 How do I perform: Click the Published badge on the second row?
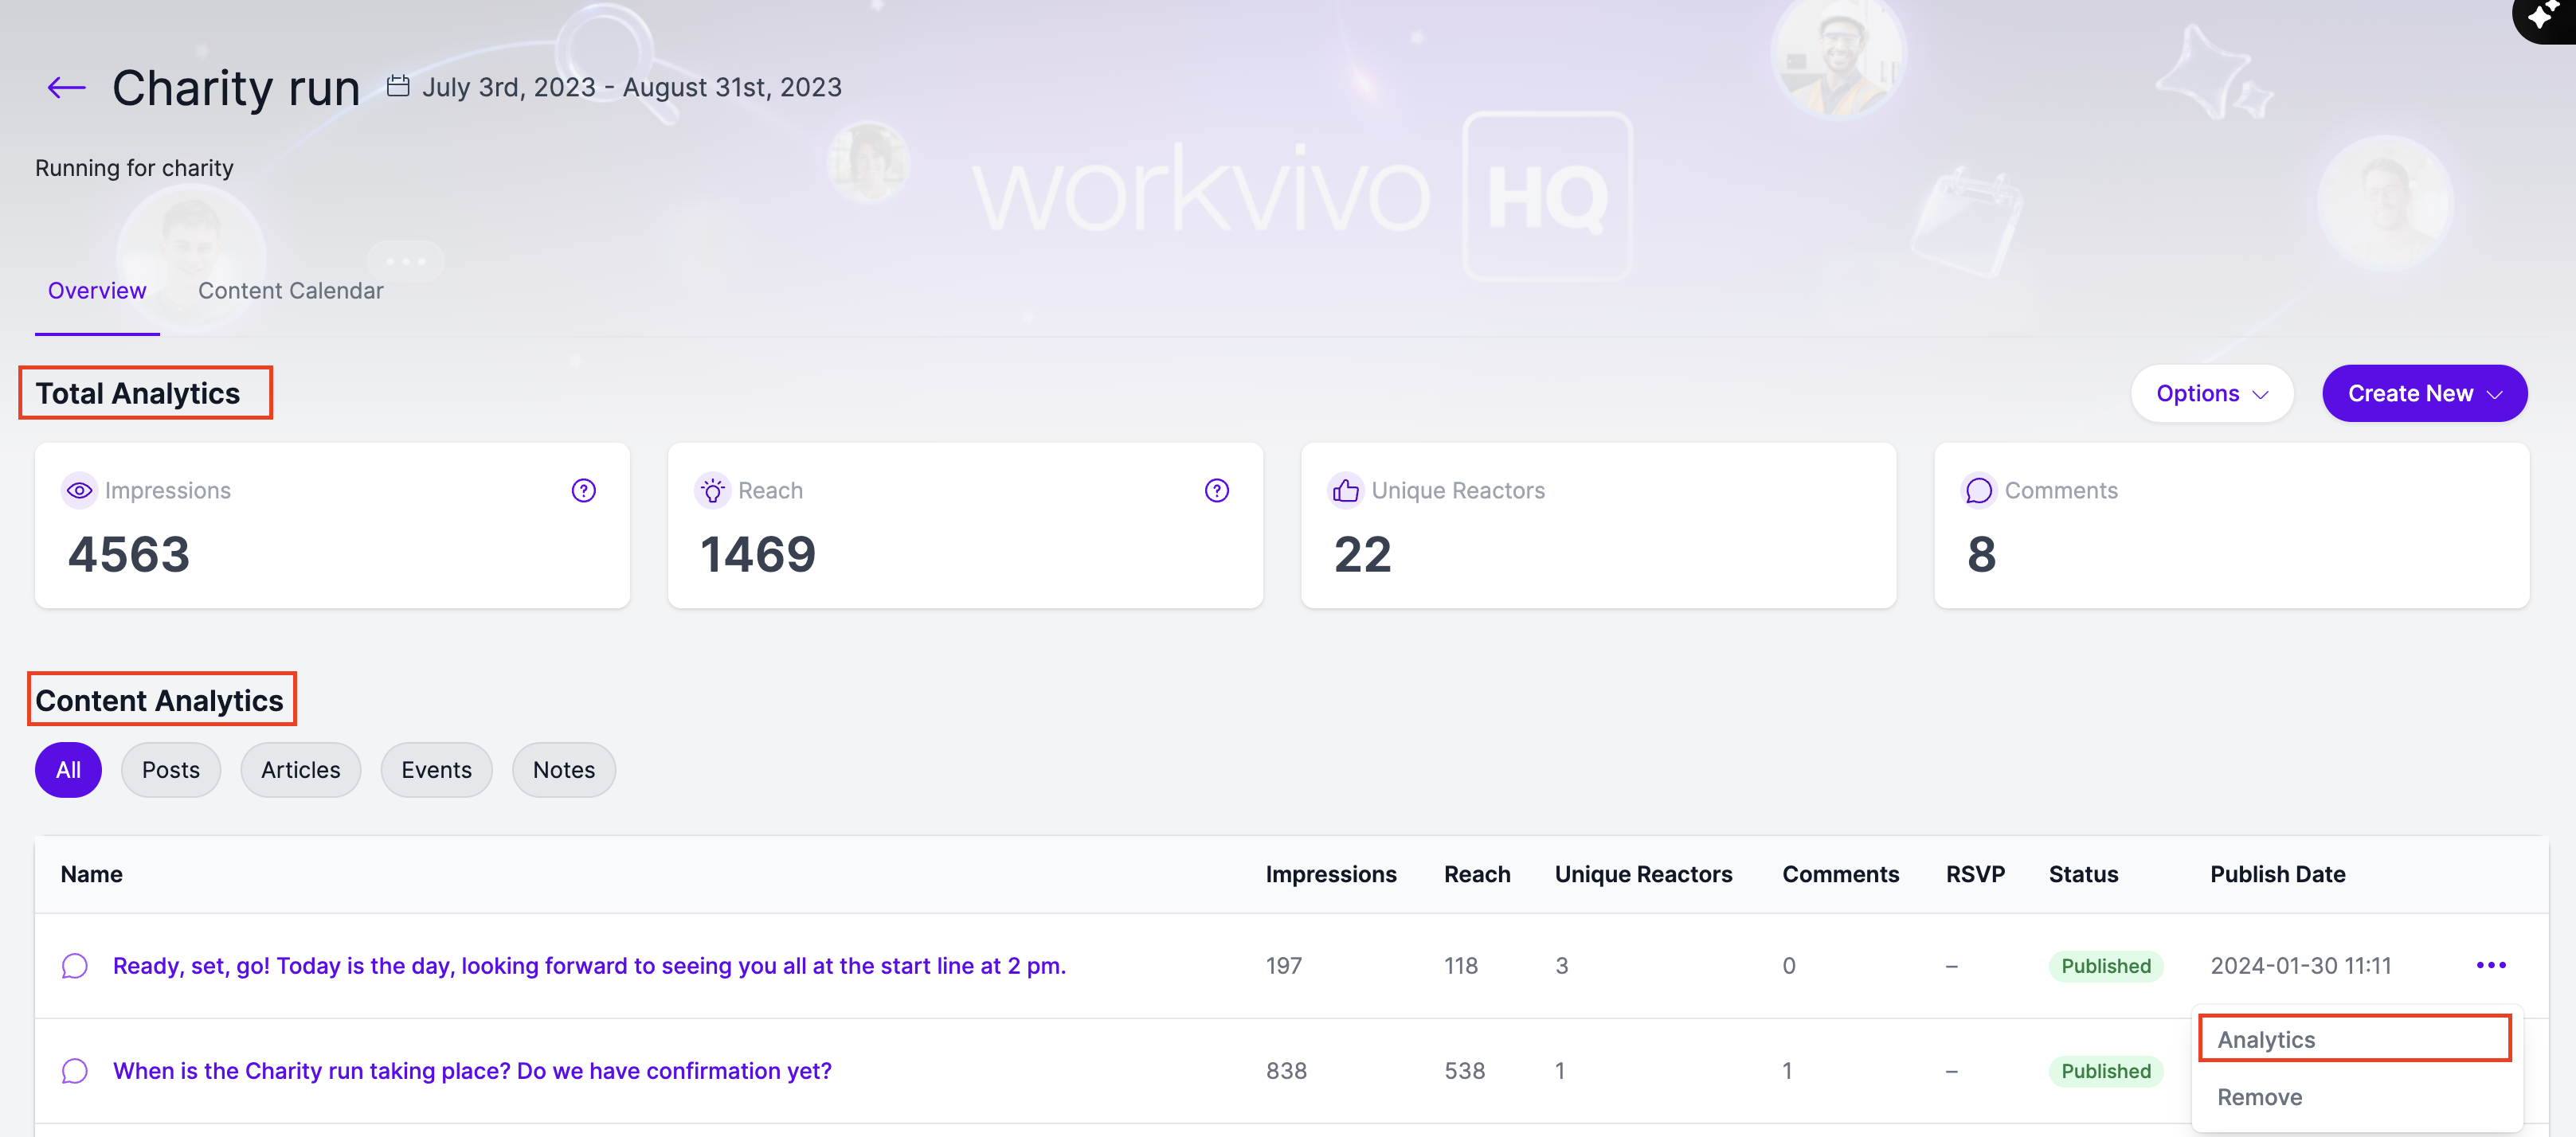2105,1071
